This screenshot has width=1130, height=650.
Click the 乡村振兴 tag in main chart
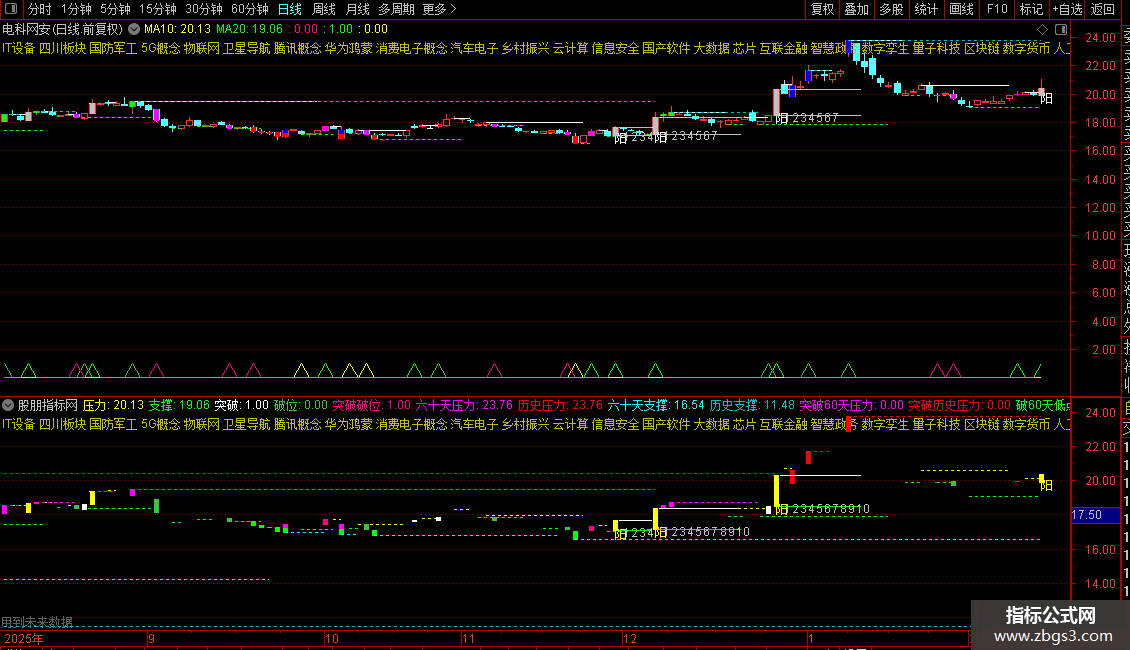(x=525, y=48)
